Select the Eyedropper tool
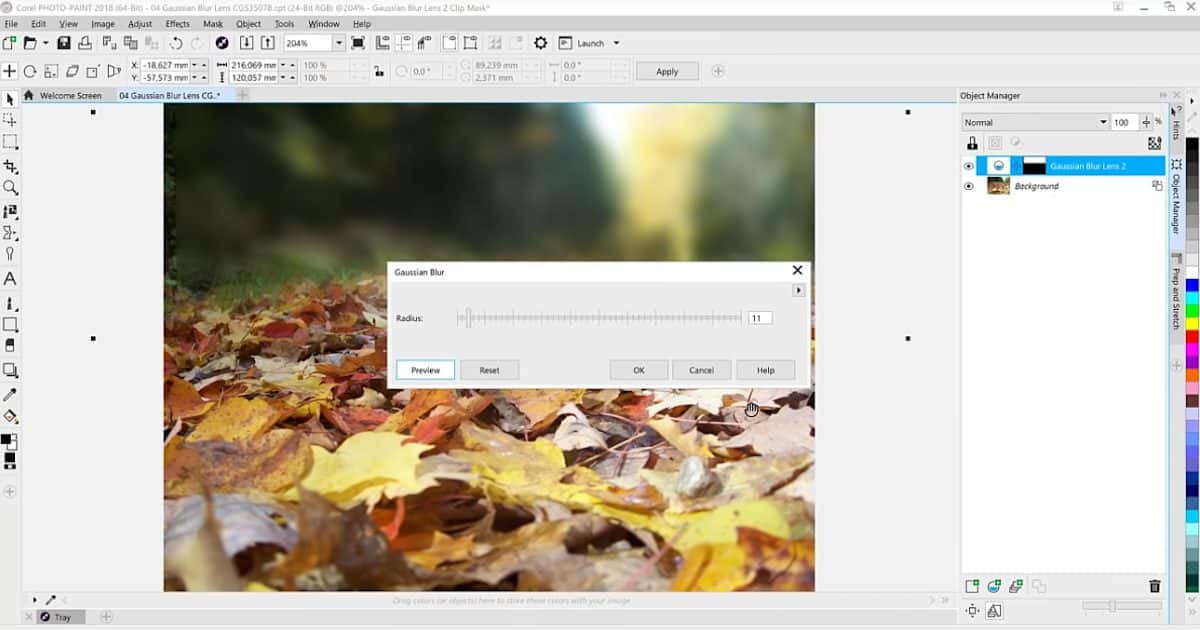The height and width of the screenshot is (630, 1200). click(10, 395)
